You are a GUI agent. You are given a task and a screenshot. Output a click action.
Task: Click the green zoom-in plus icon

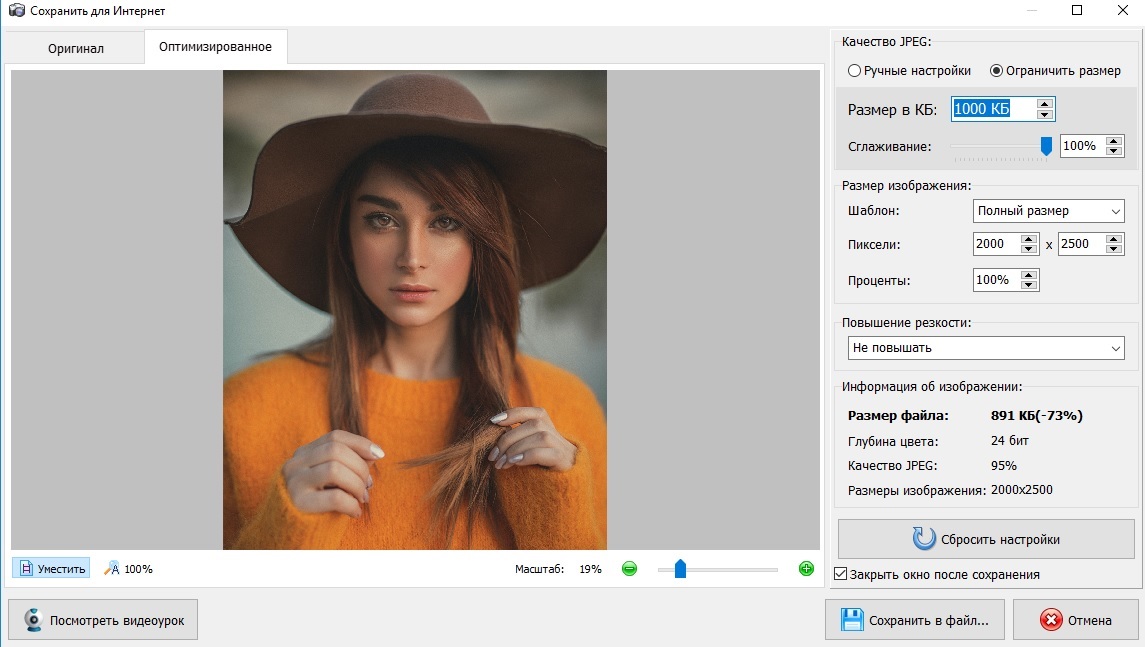pos(806,569)
